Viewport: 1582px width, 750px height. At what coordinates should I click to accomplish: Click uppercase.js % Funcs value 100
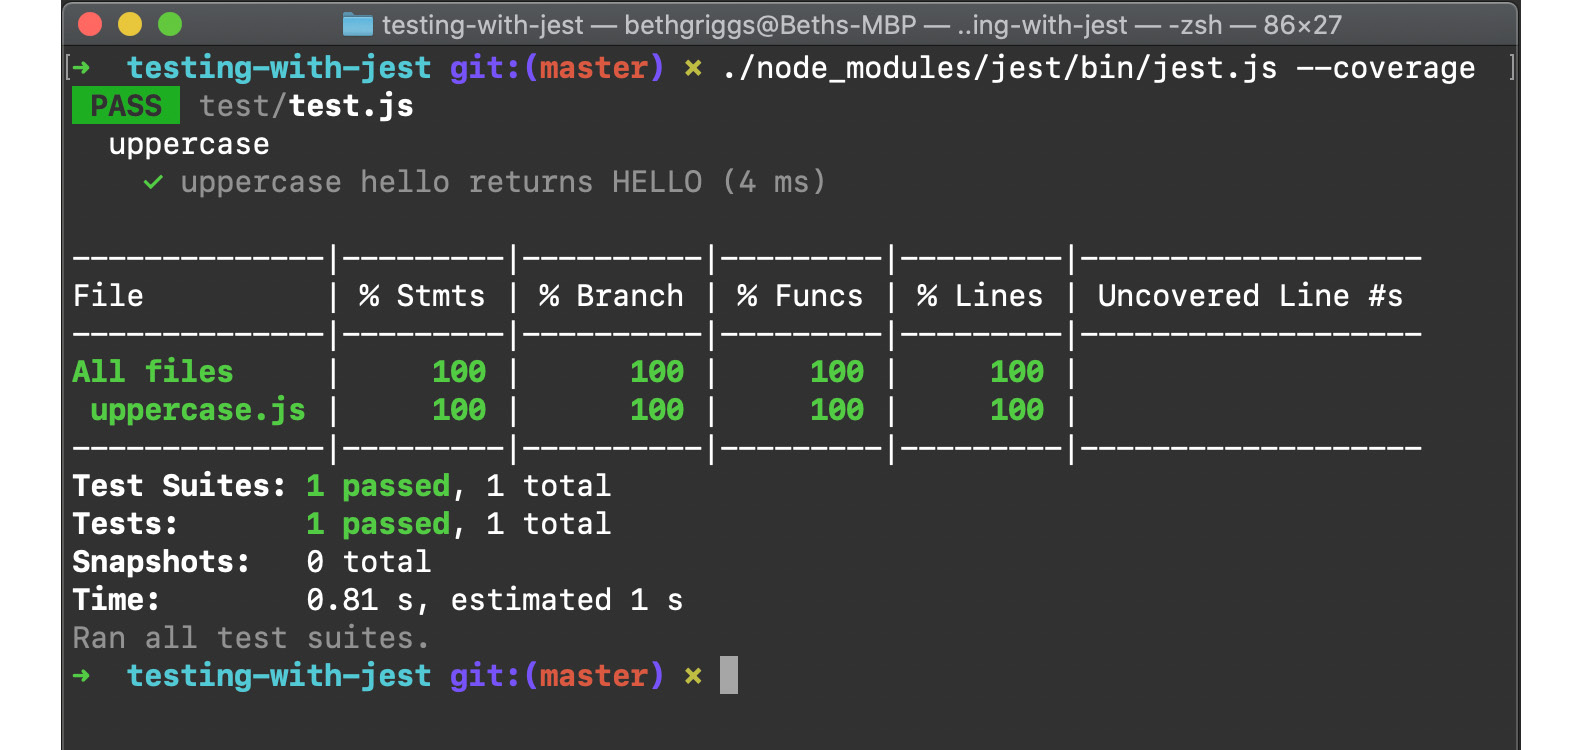(x=837, y=410)
